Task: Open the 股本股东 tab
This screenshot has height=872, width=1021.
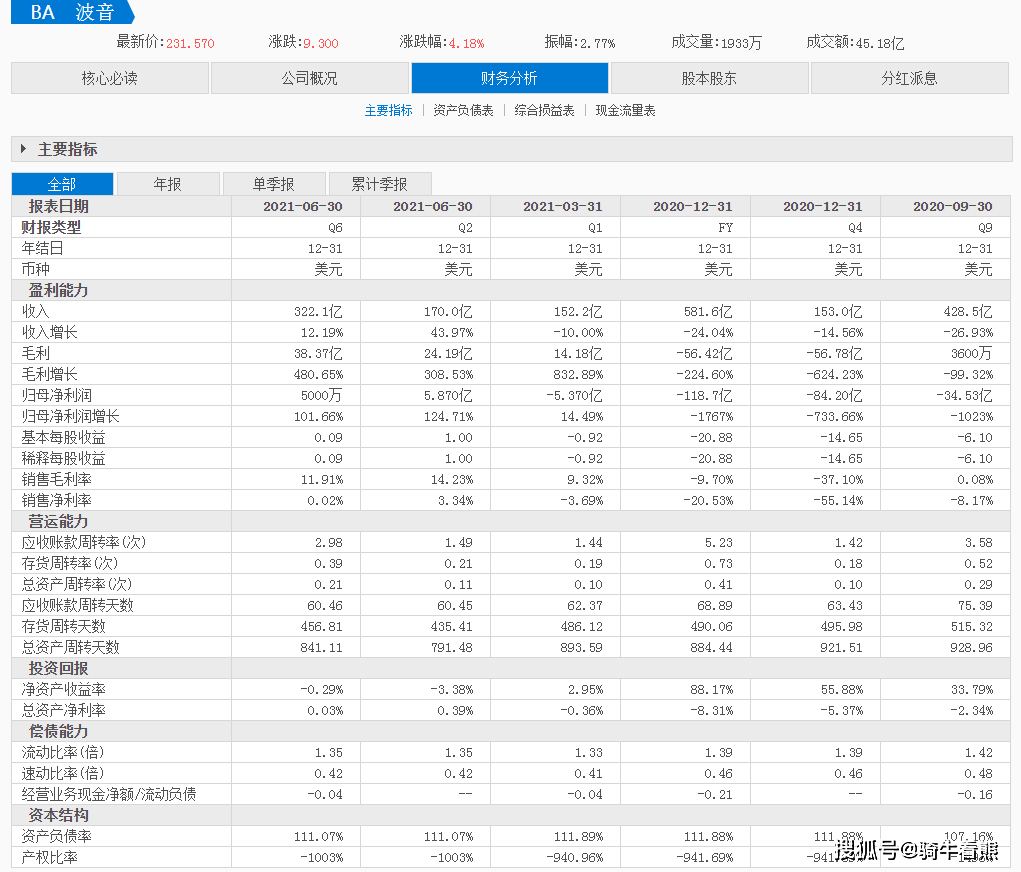Action: tap(710, 77)
